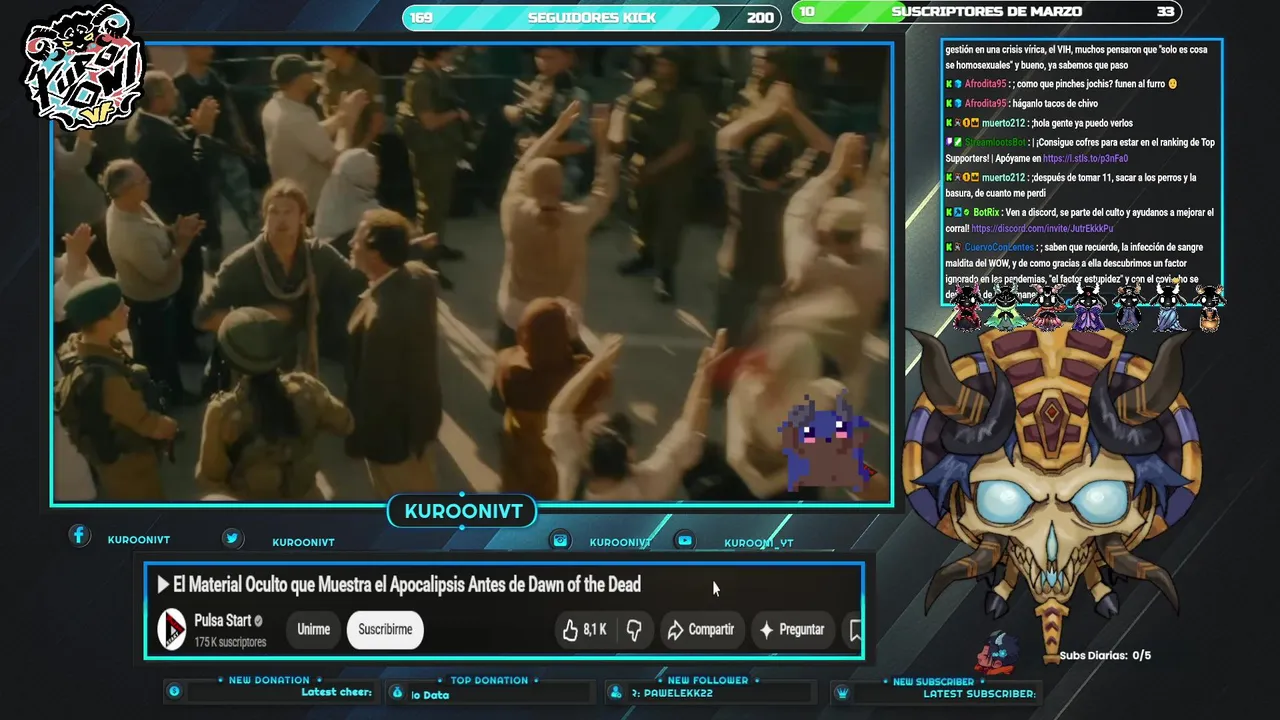Click the horned skull VTuber avatar
The image size is (1280, 720).
pyautogui.click(x=1052, y=490)
